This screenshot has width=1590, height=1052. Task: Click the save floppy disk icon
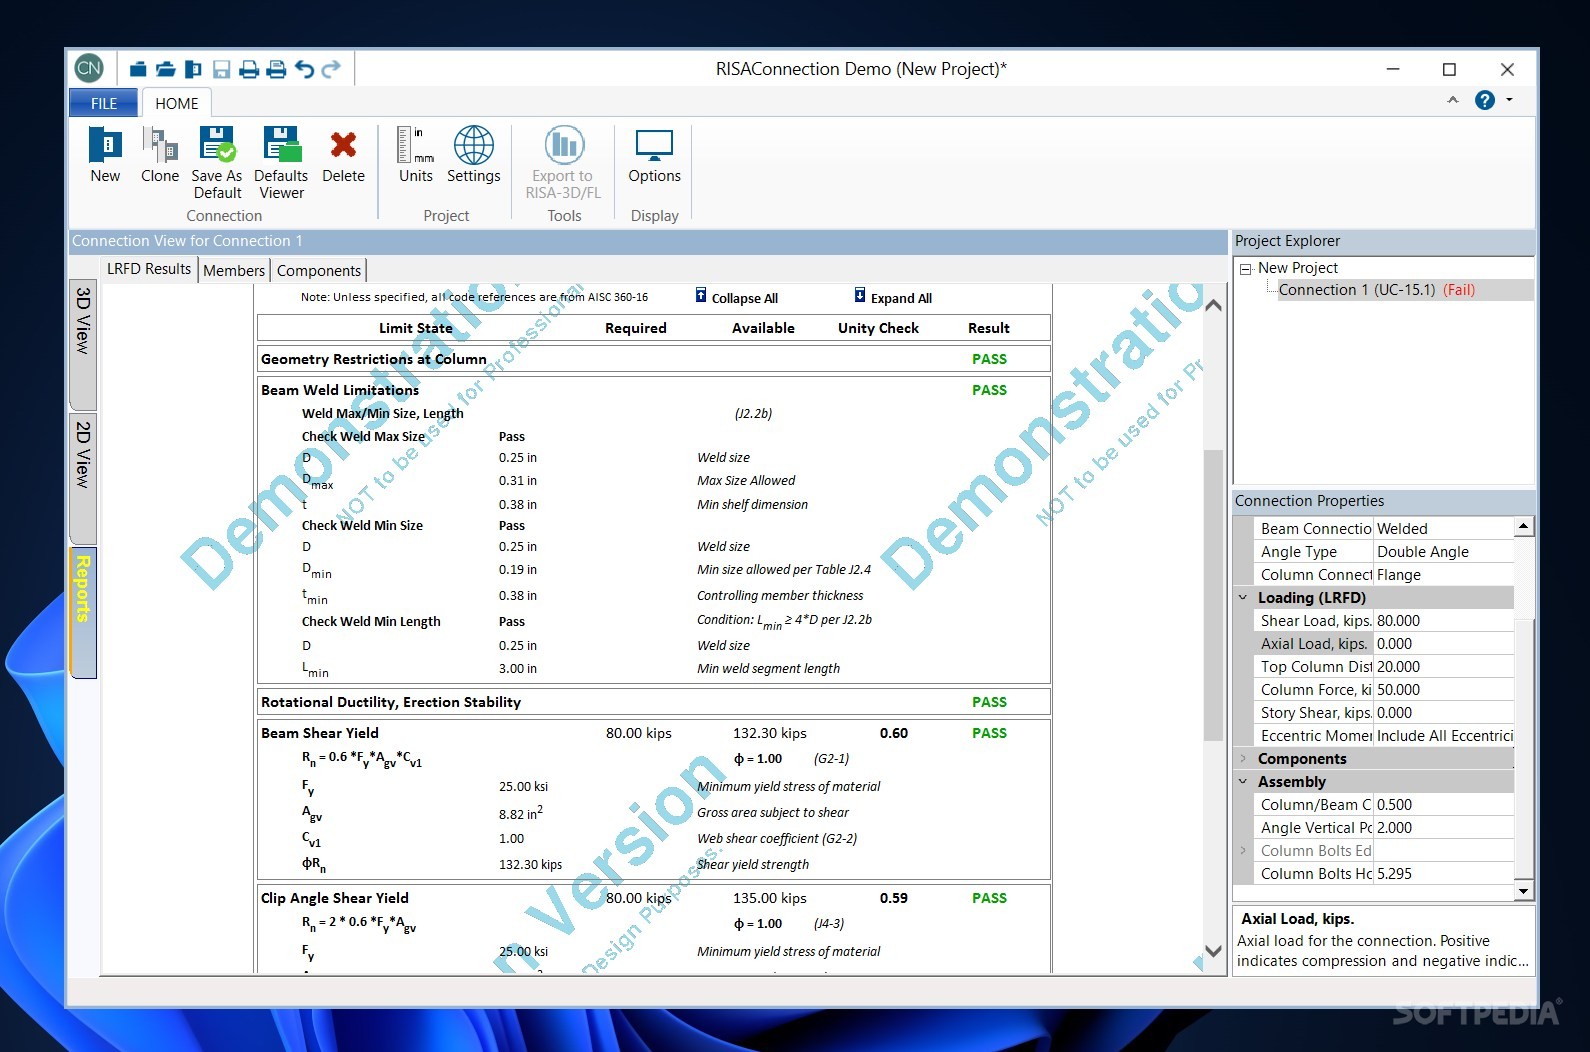221,69
